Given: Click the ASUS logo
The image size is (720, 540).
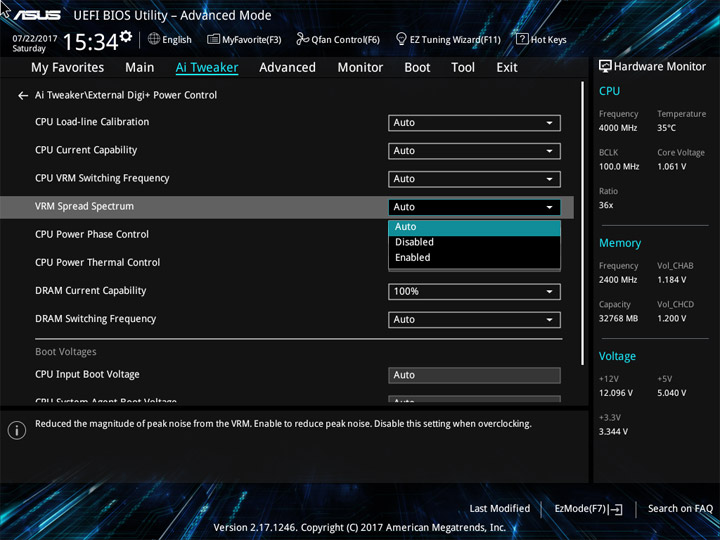Looking at the screenshot, I should [x=37, y=15].
